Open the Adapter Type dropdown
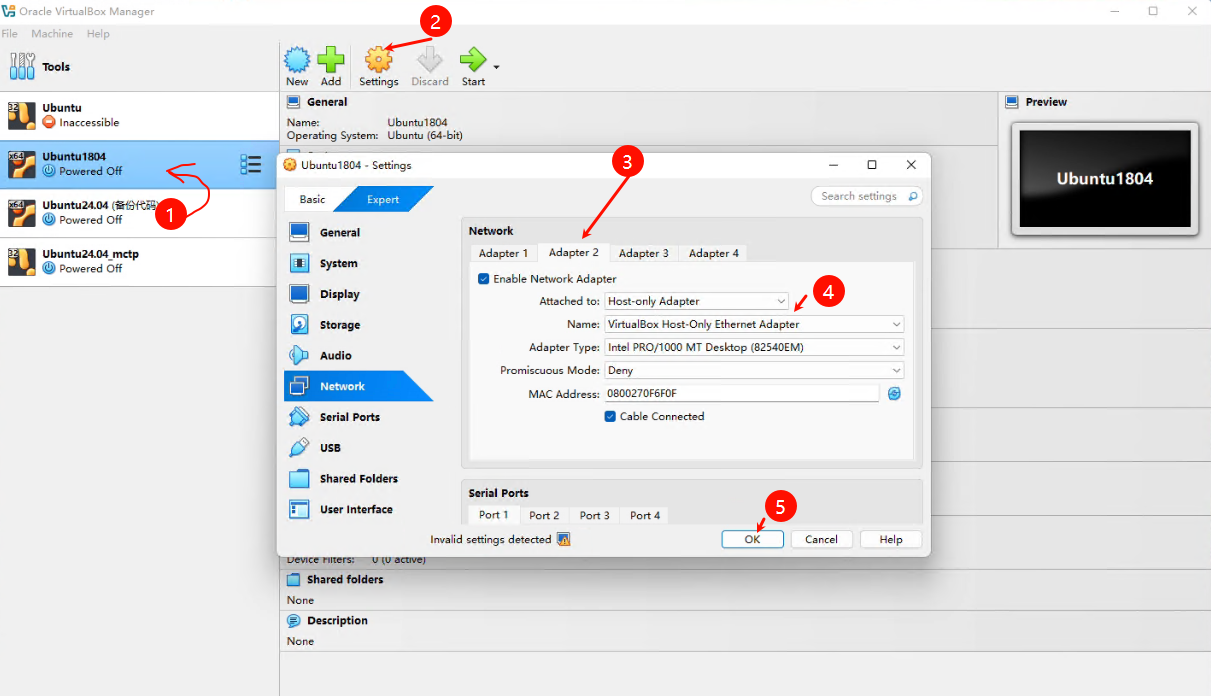This screenshot has height=696, width=1211. [754, 347]
